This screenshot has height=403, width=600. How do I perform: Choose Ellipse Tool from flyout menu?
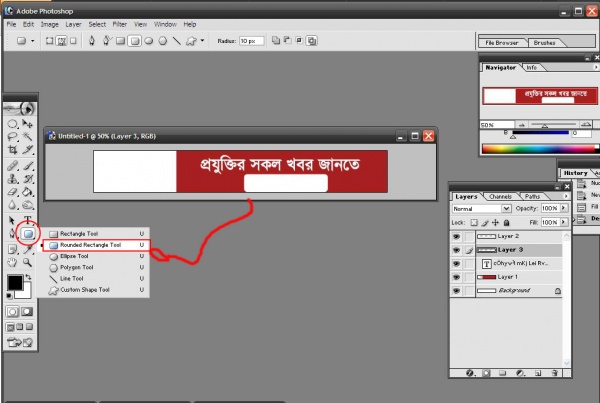(x=96, y=256)
